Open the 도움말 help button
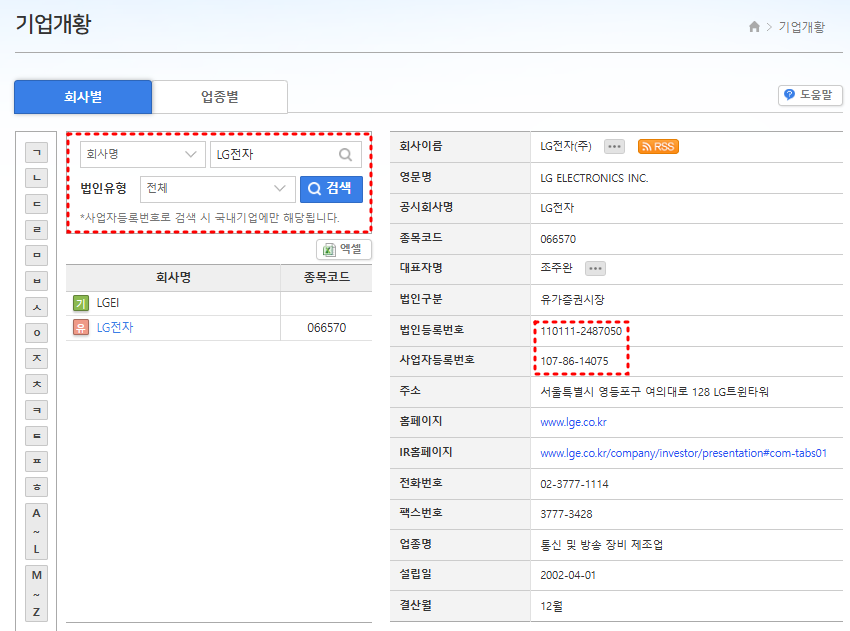This screenshot has height=631, width=850. (x=810, y=95)
